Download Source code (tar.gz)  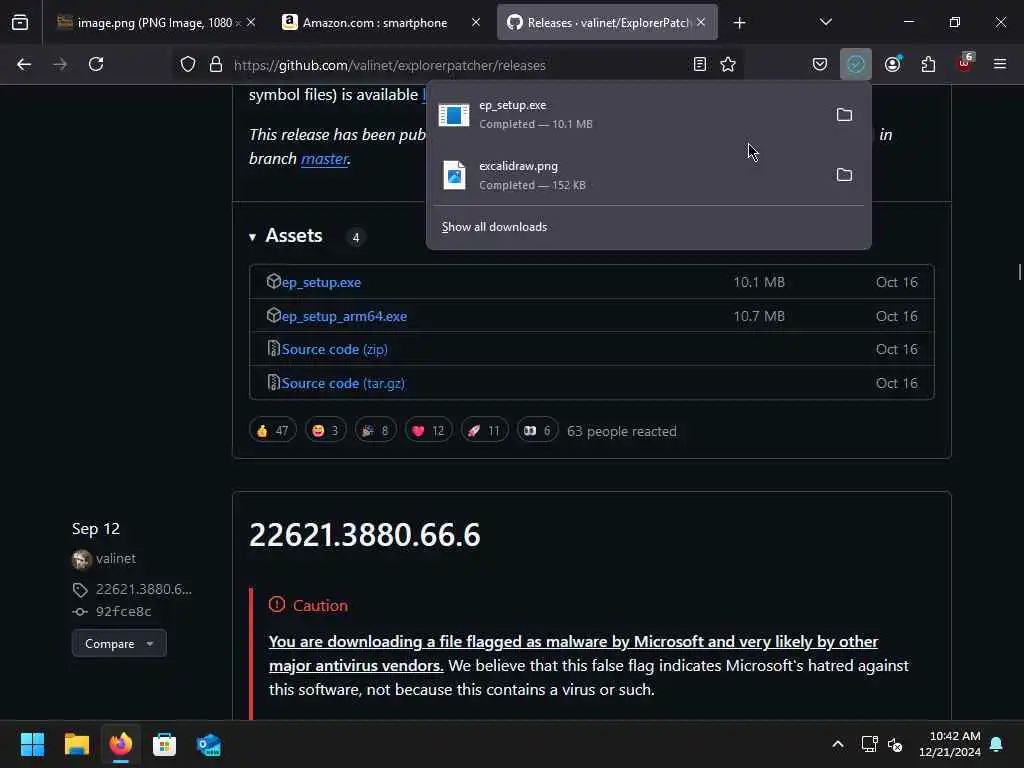(343, 383)
